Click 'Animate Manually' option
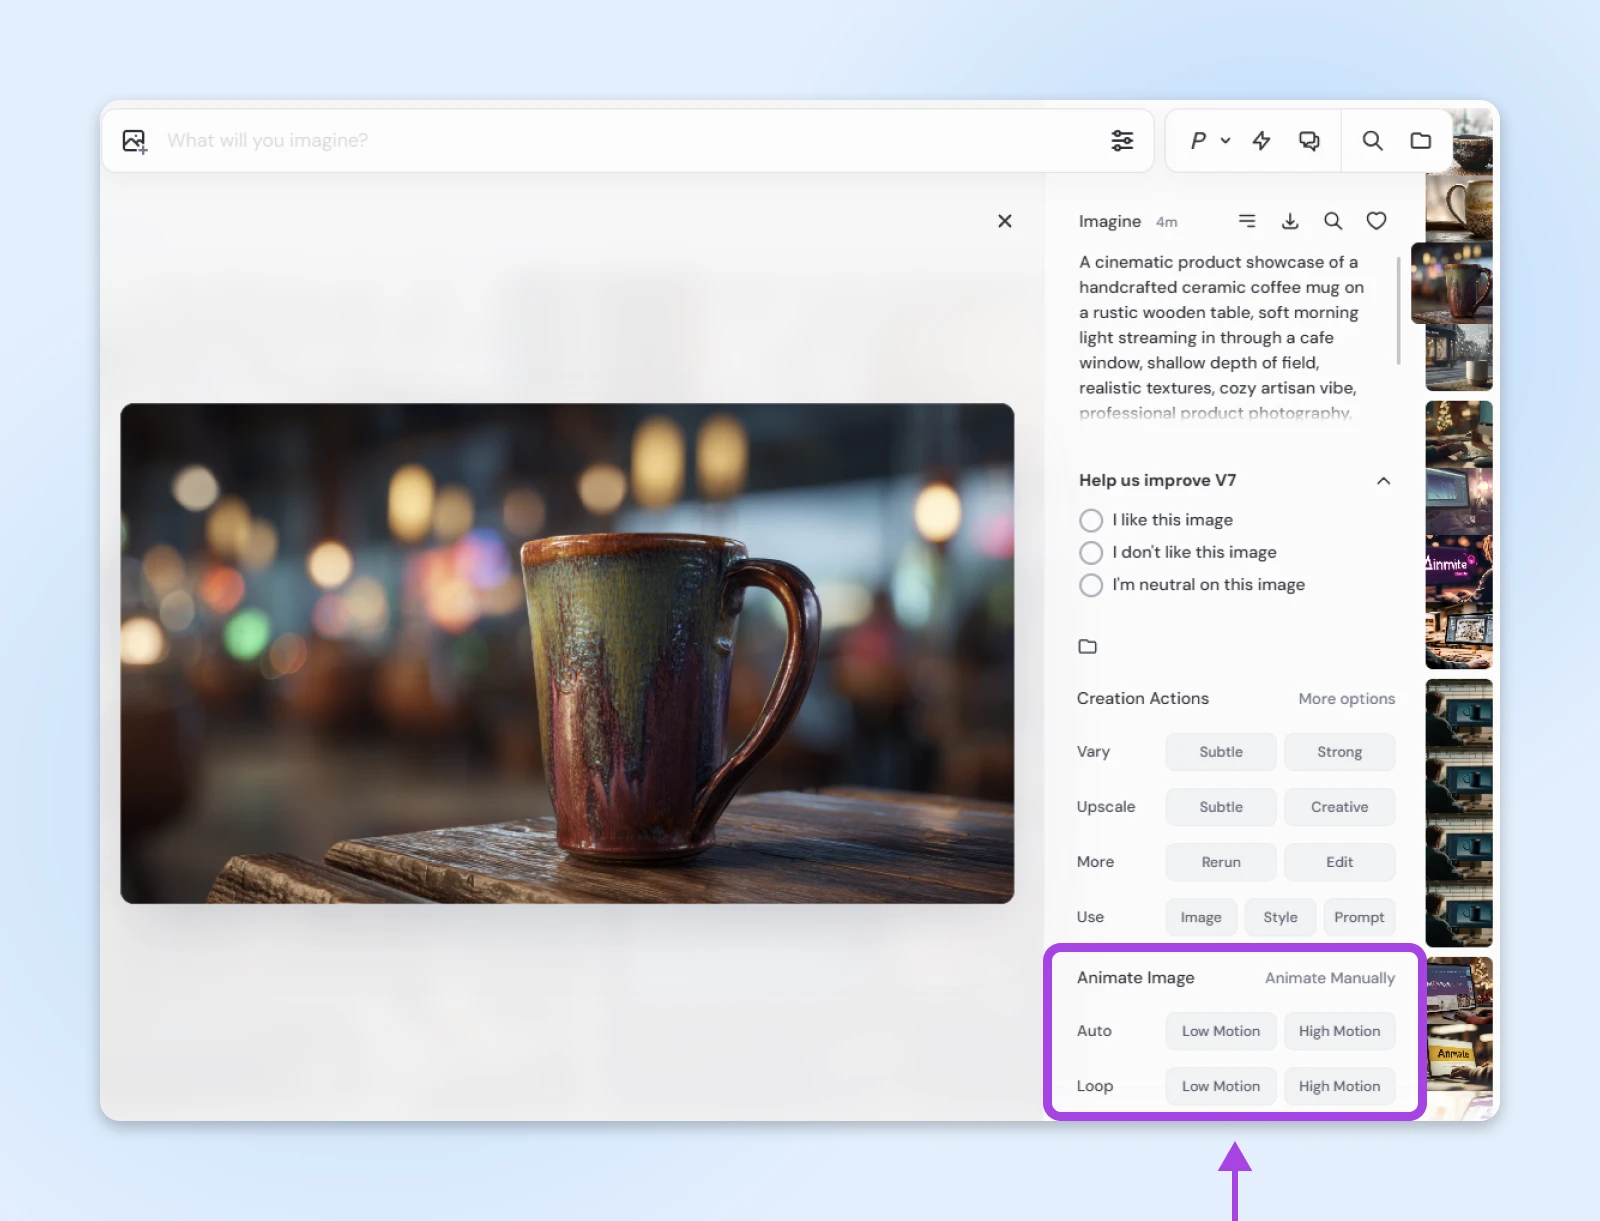This screenshot has width=1600, height=1221. coord(1329,978)
